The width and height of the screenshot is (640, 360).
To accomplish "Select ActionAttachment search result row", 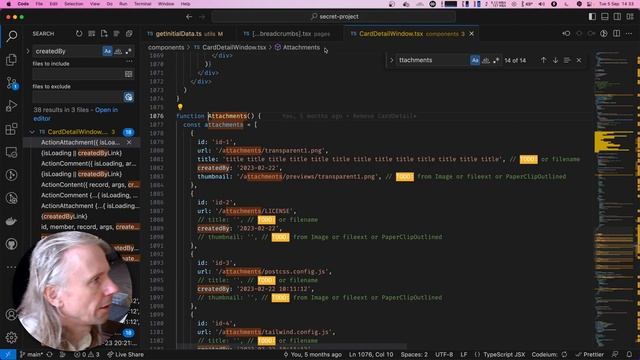I will click(x=81, y=142).
